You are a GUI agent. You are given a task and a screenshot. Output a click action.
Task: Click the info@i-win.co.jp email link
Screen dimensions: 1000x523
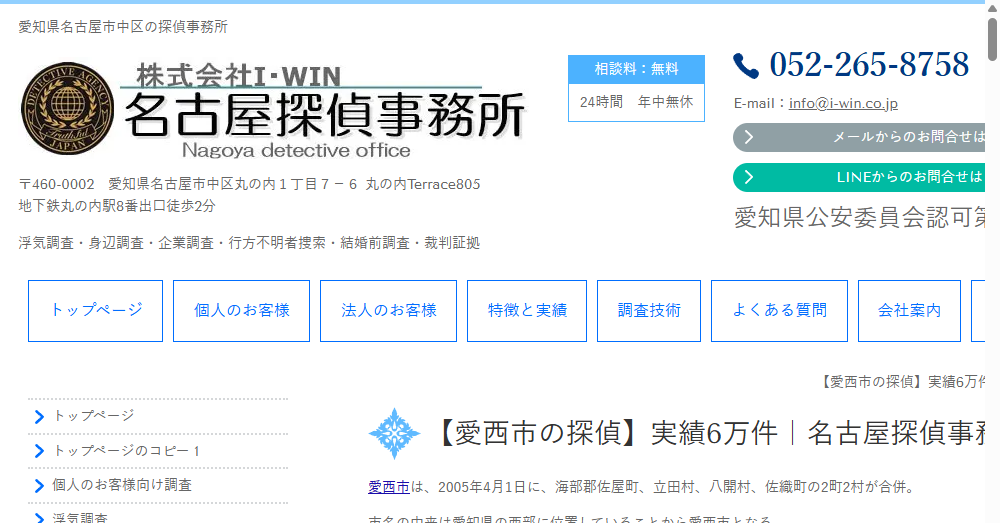click(x=843, y=103)
